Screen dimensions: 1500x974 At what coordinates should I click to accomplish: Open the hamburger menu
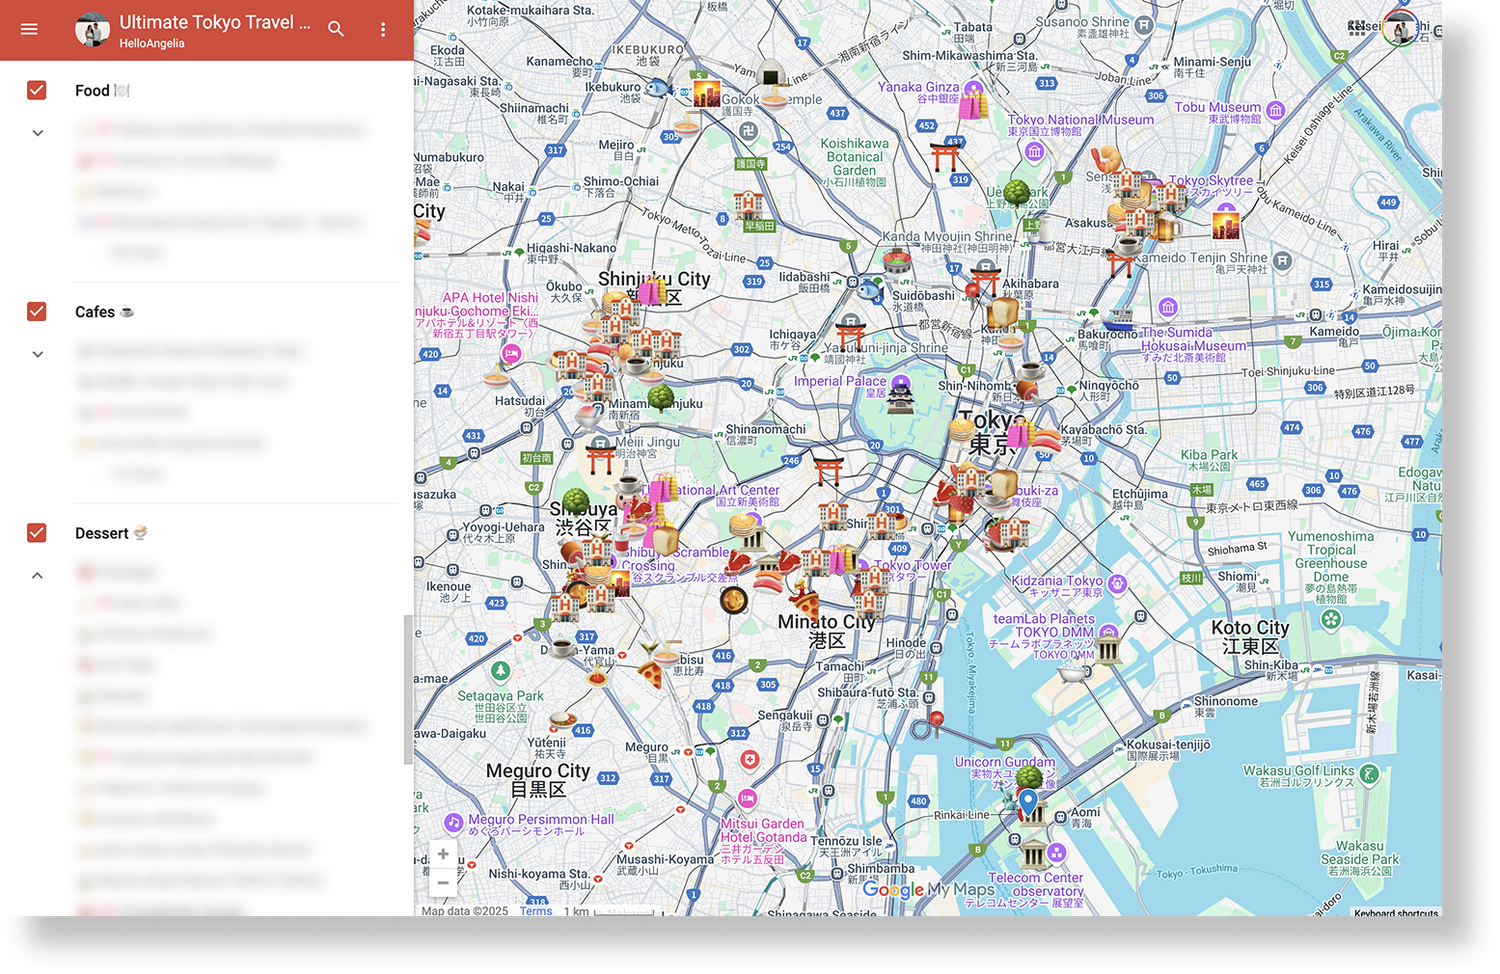[x=29, y=30]
